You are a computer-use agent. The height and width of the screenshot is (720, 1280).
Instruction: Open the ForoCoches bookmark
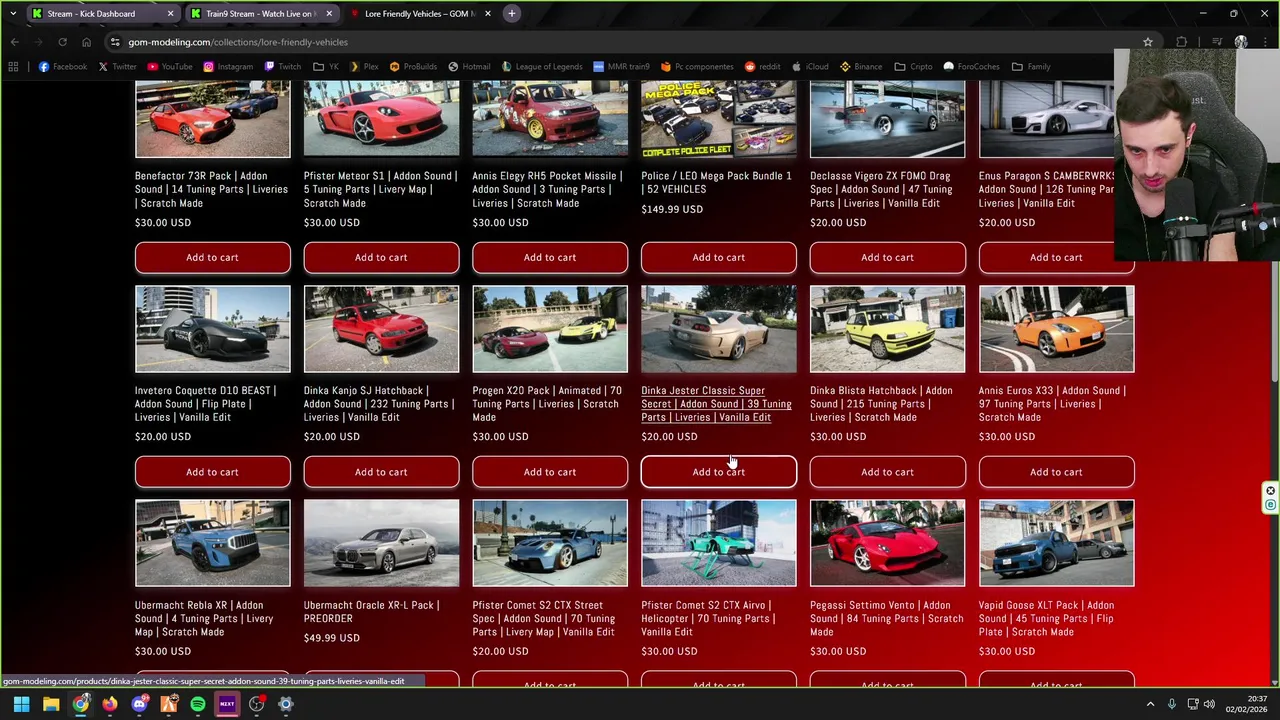click(x=971, y=67)
